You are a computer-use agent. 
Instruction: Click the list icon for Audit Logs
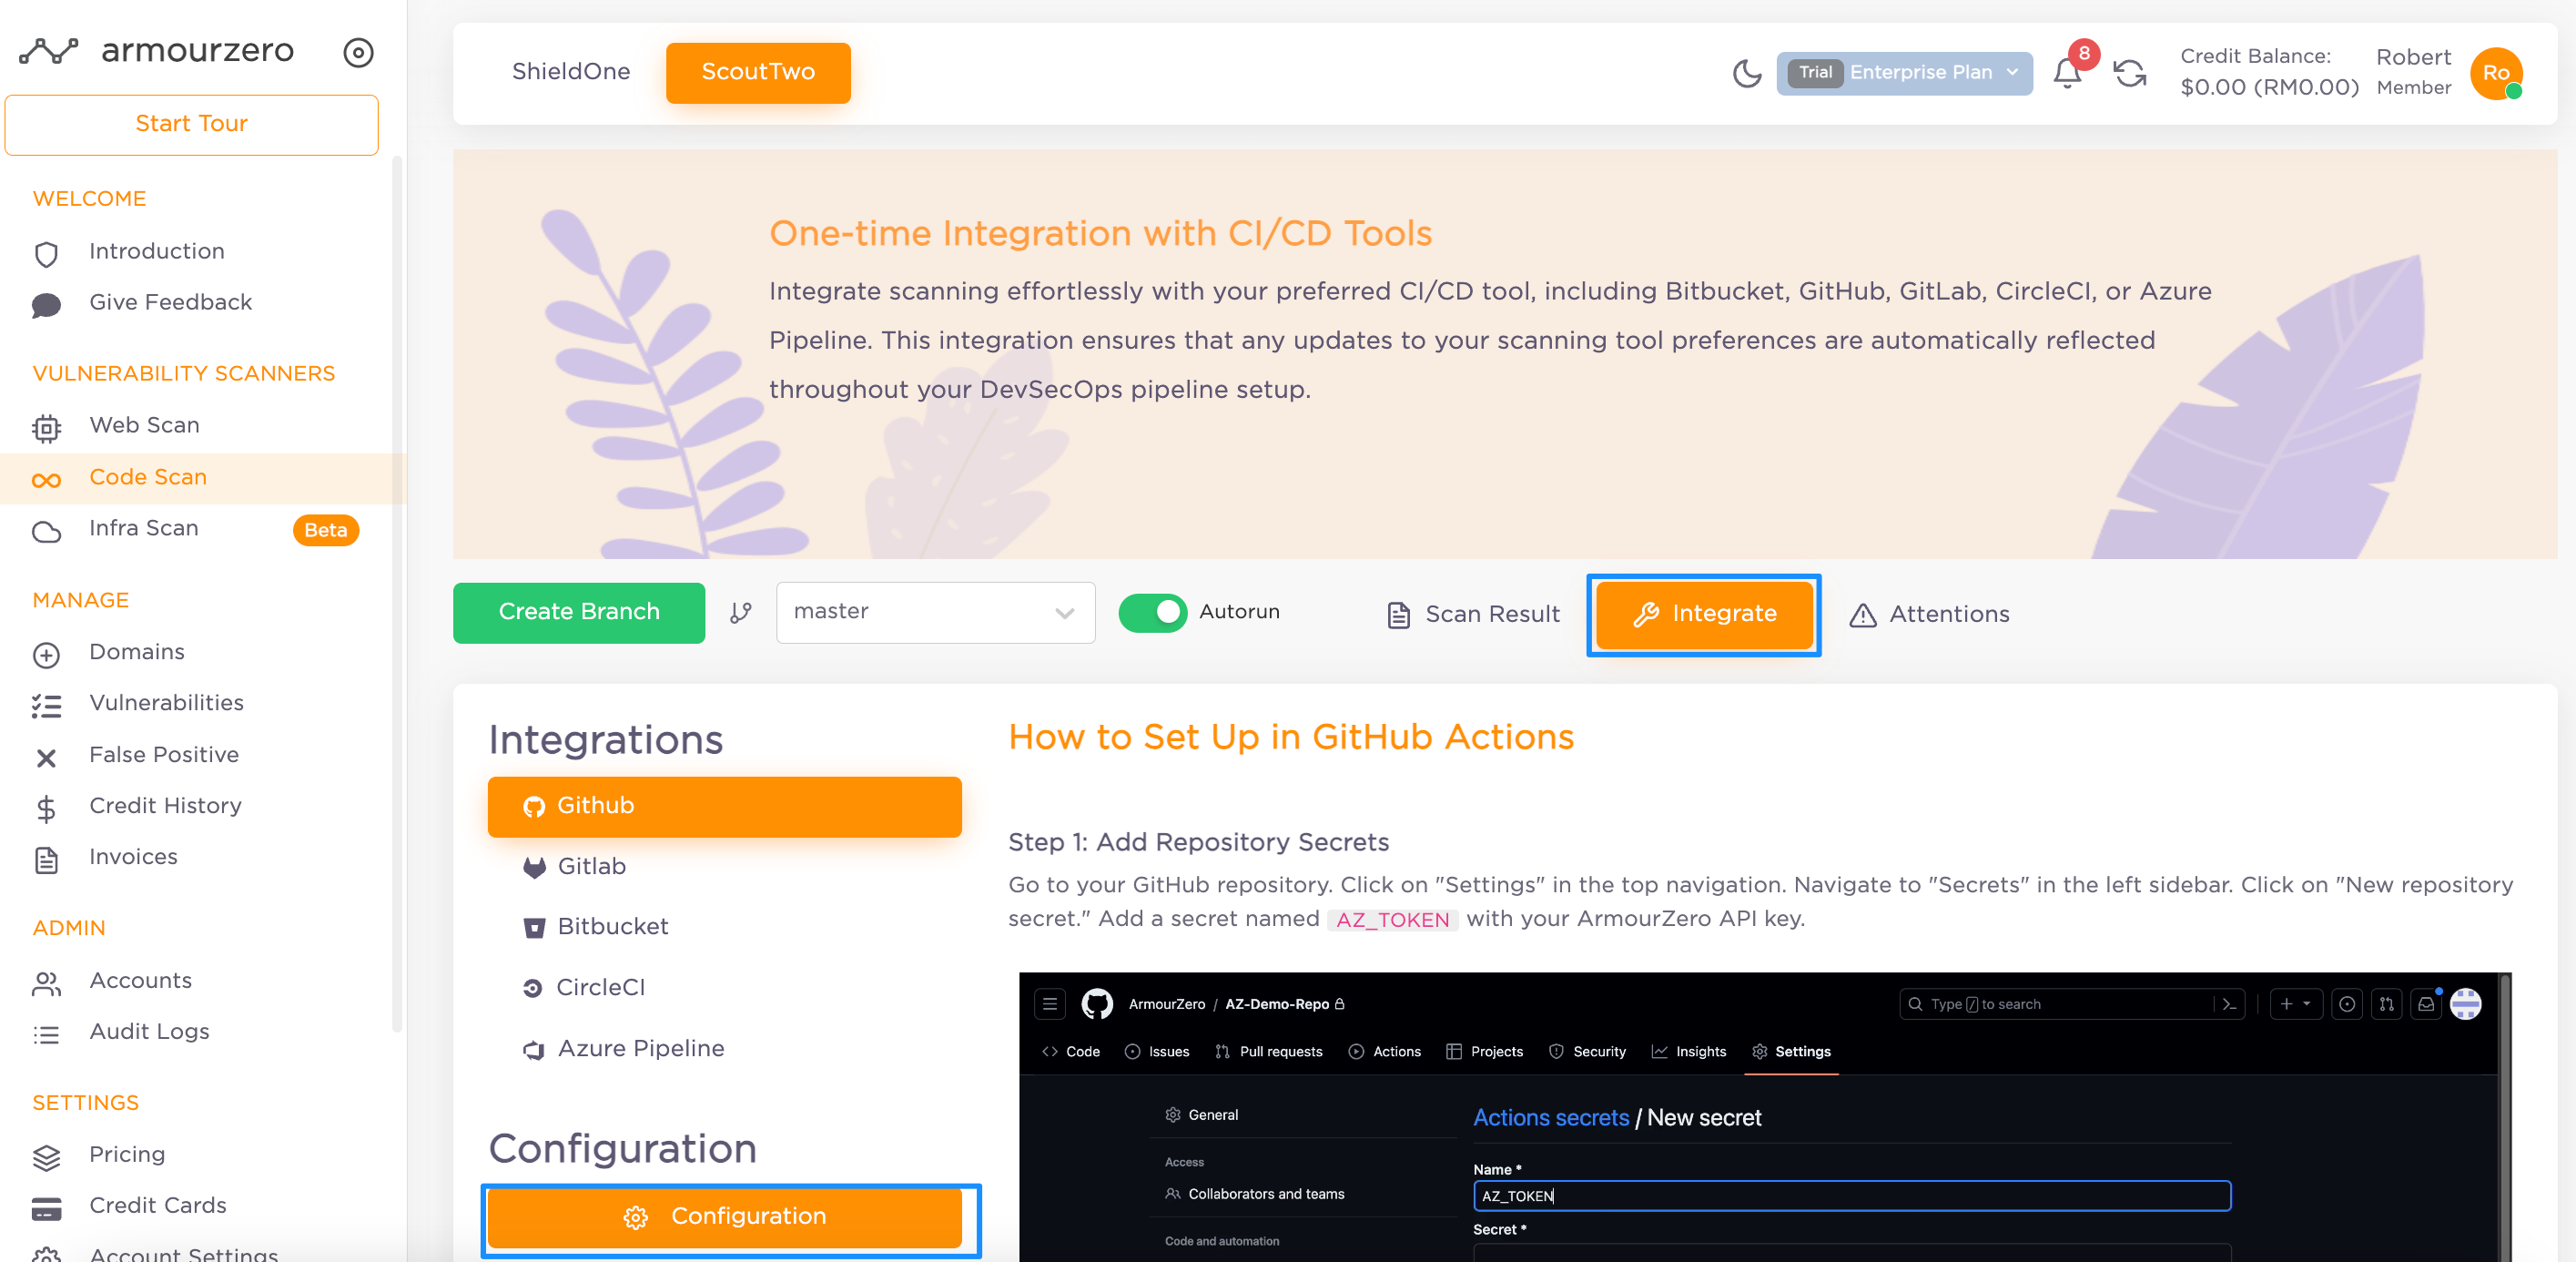(x=46, y=1034)
